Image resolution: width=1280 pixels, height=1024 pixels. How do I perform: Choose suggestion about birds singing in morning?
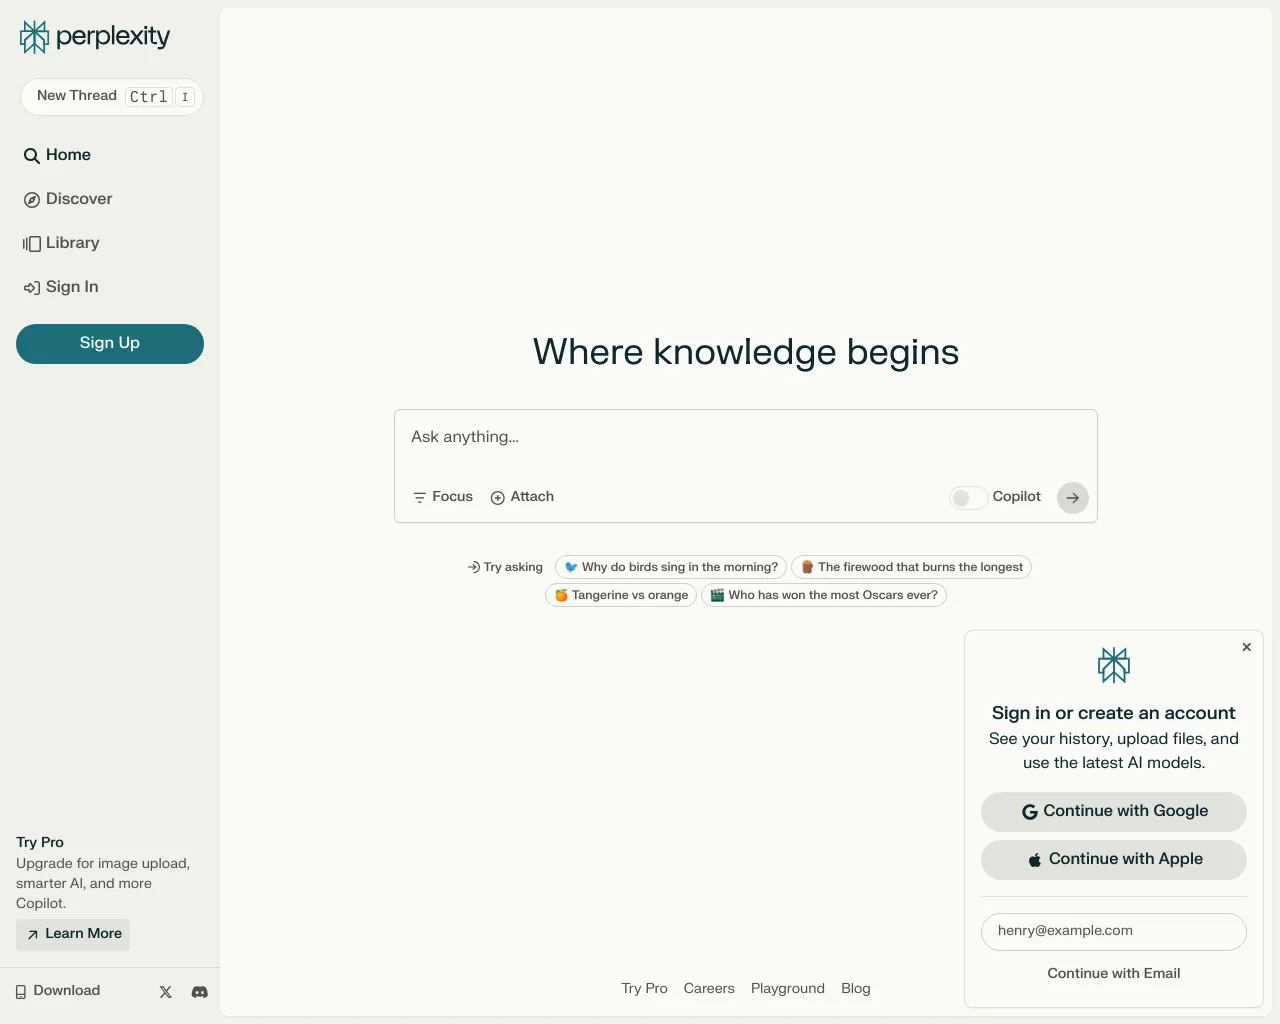671,567
